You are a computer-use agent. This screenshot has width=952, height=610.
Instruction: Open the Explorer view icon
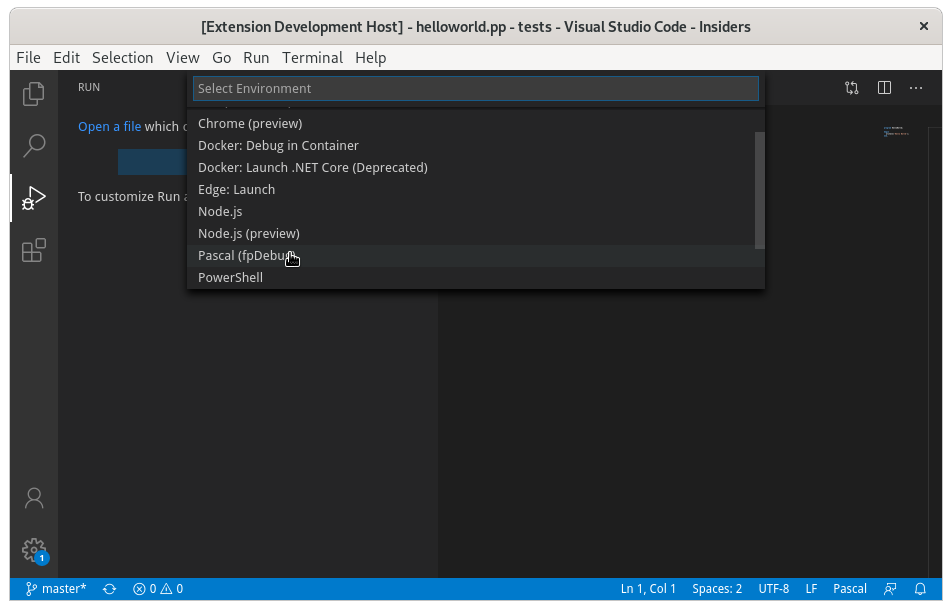pyautogui.click(x=34, y=94)
